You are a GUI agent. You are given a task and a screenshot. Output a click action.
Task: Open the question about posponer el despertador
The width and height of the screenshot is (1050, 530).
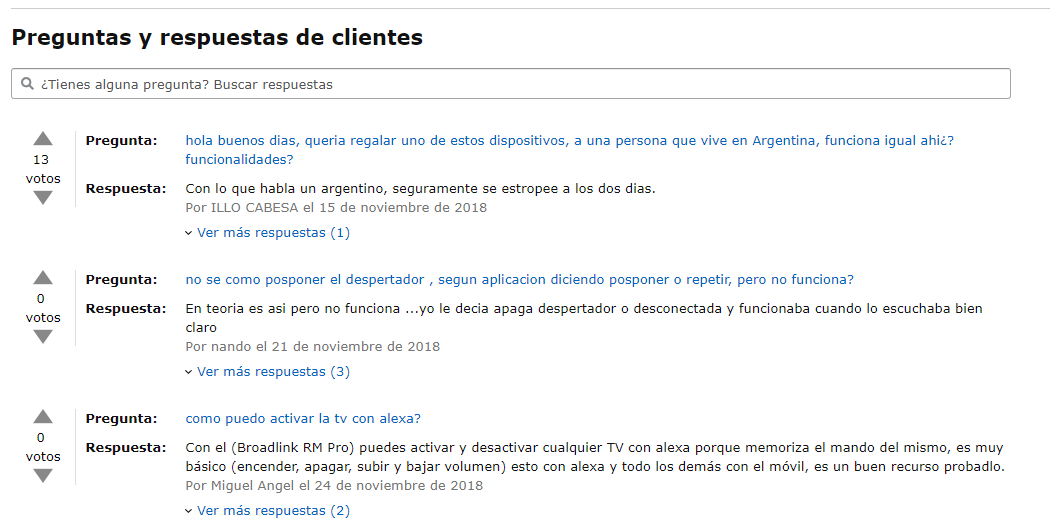click(520, 279)
